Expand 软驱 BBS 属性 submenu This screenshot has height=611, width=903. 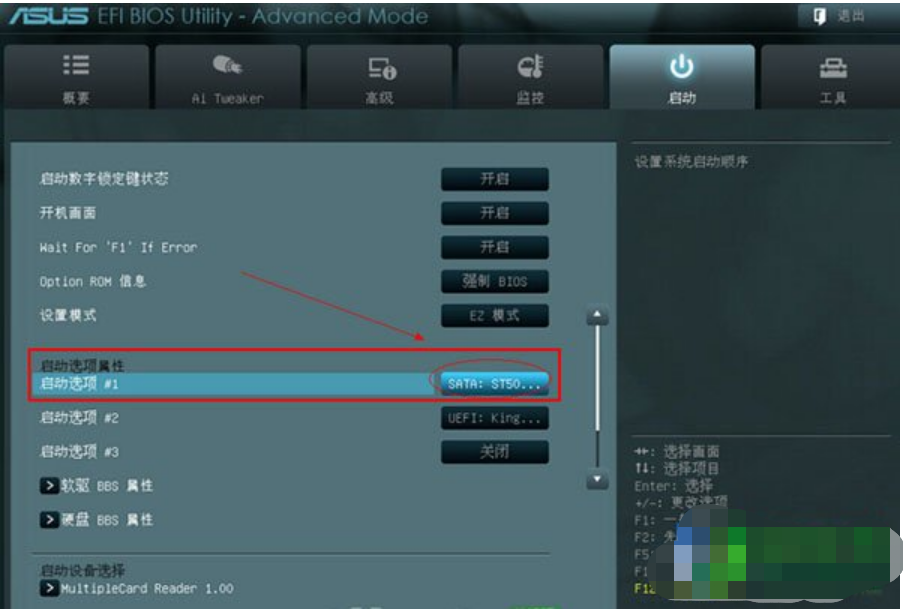[x=96, y=486]
